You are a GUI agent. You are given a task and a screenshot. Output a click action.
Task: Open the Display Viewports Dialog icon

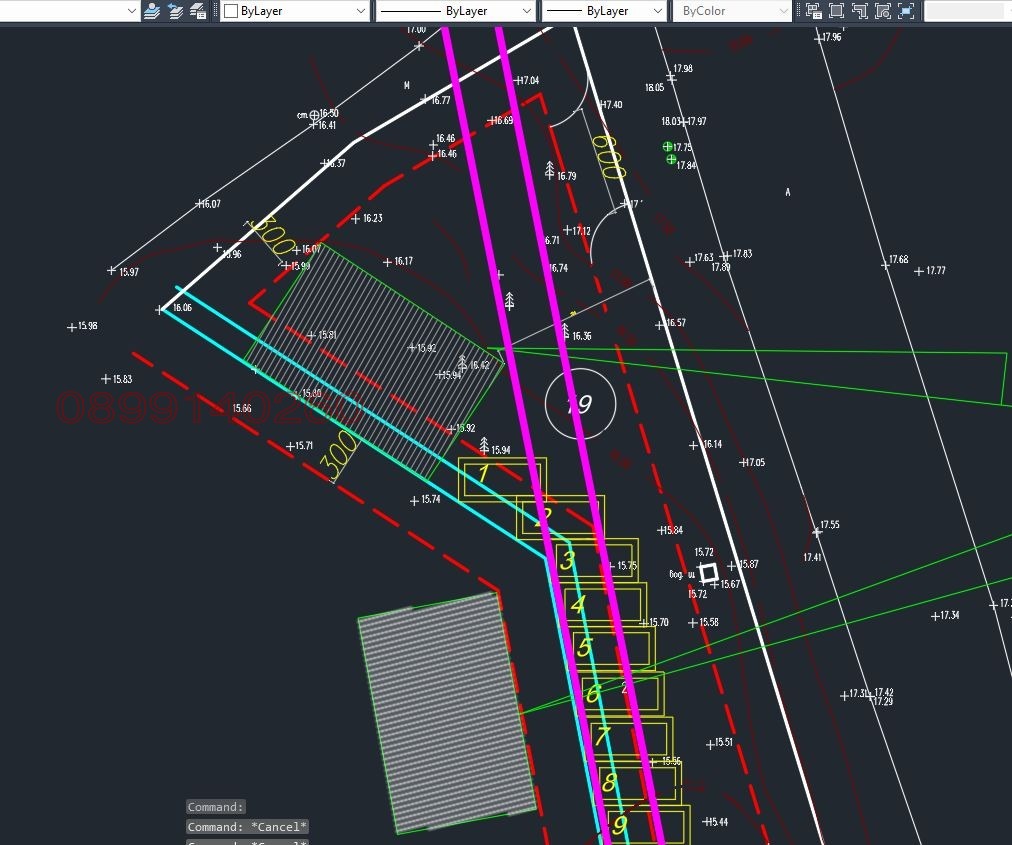coord(813,11)
